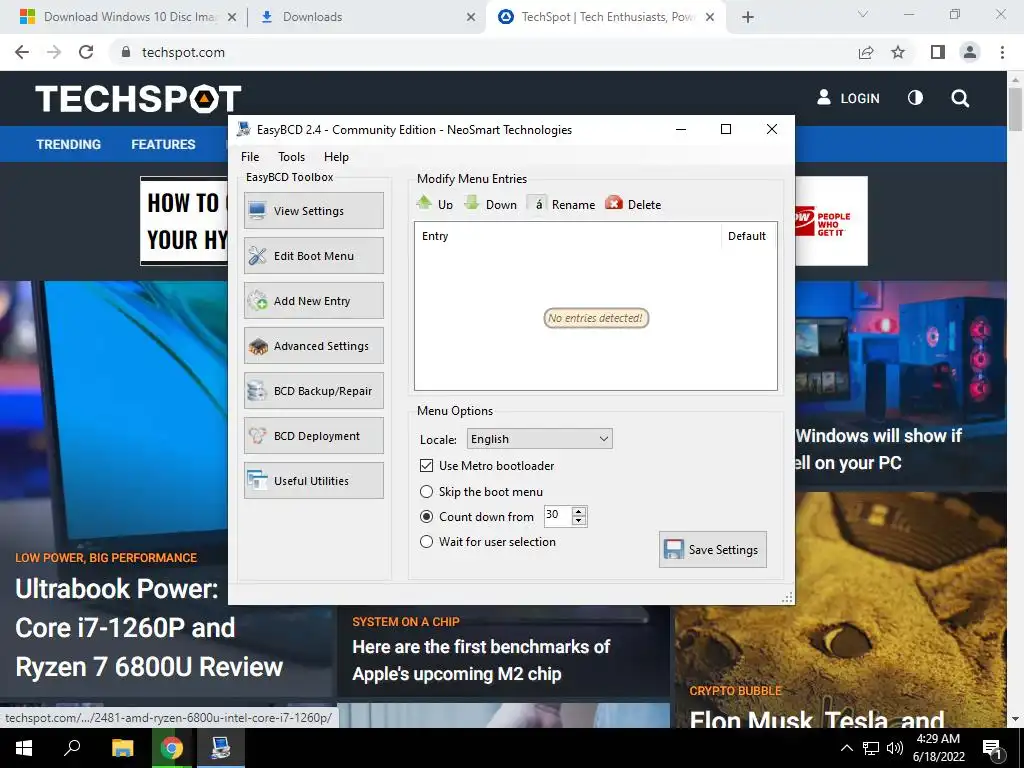Close the Downloads browser tab

click(x=471, y=17)
